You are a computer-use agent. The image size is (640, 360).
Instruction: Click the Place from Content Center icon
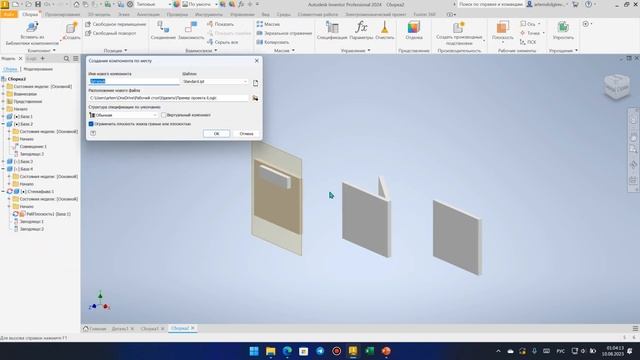32,28
